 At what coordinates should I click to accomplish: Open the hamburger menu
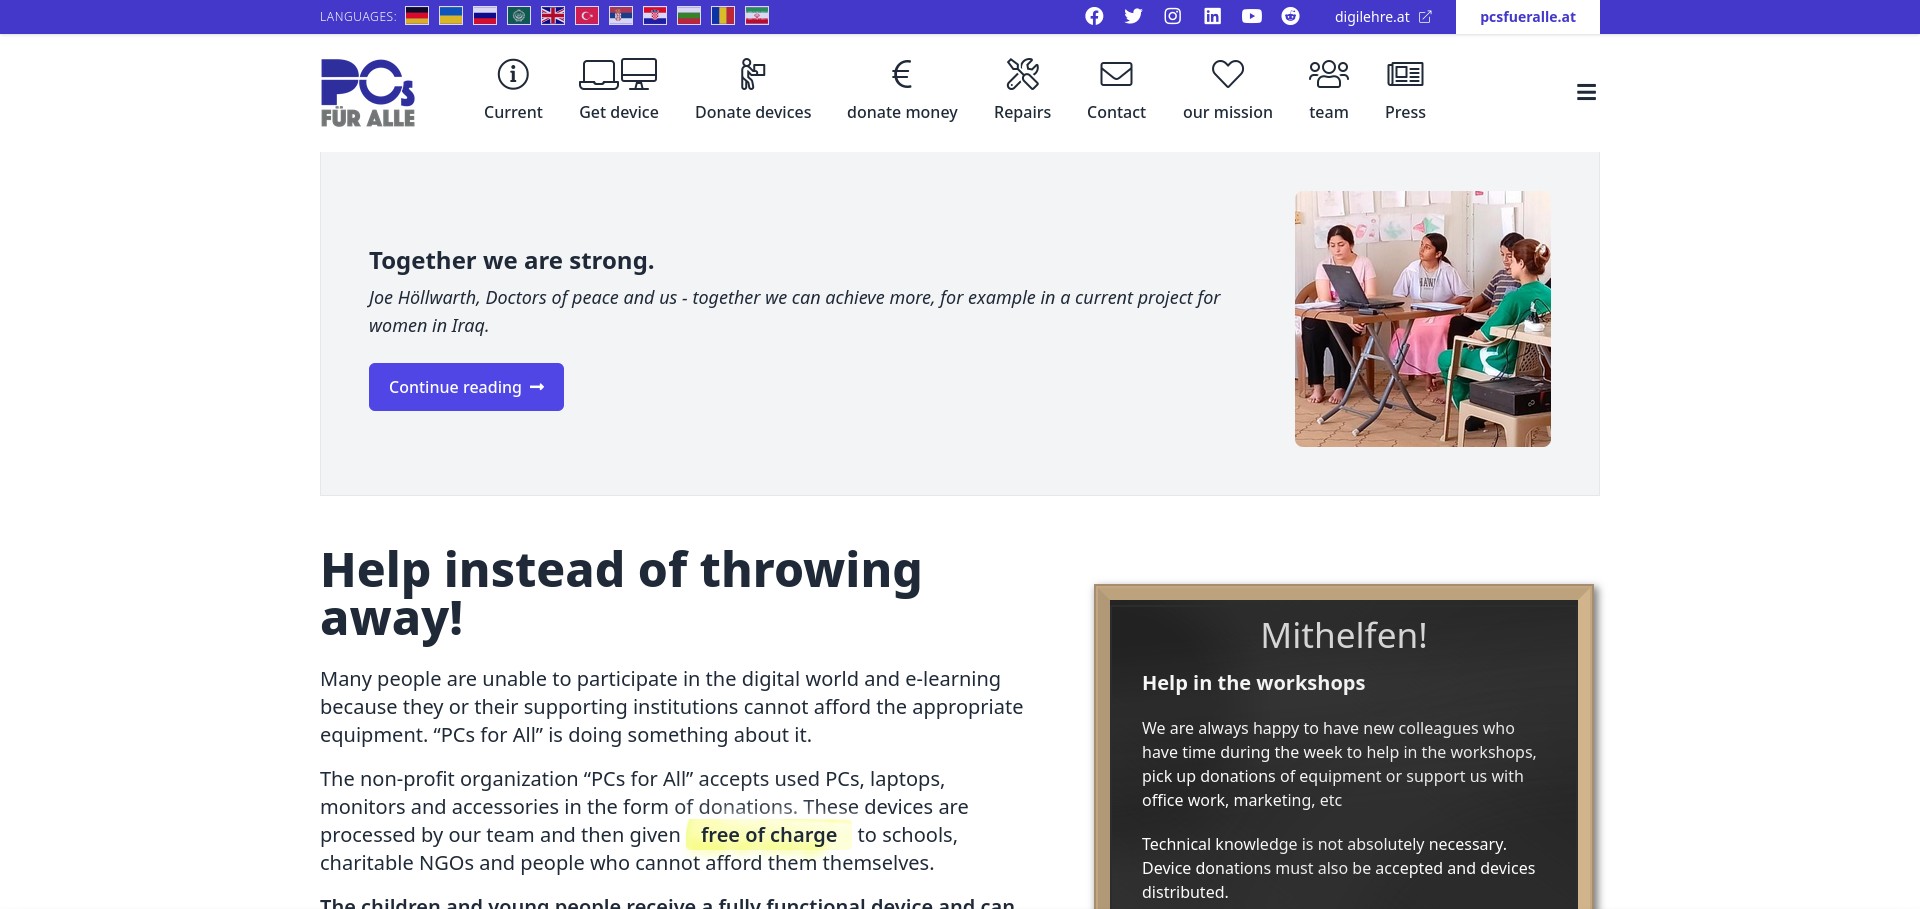(1586, 92)
